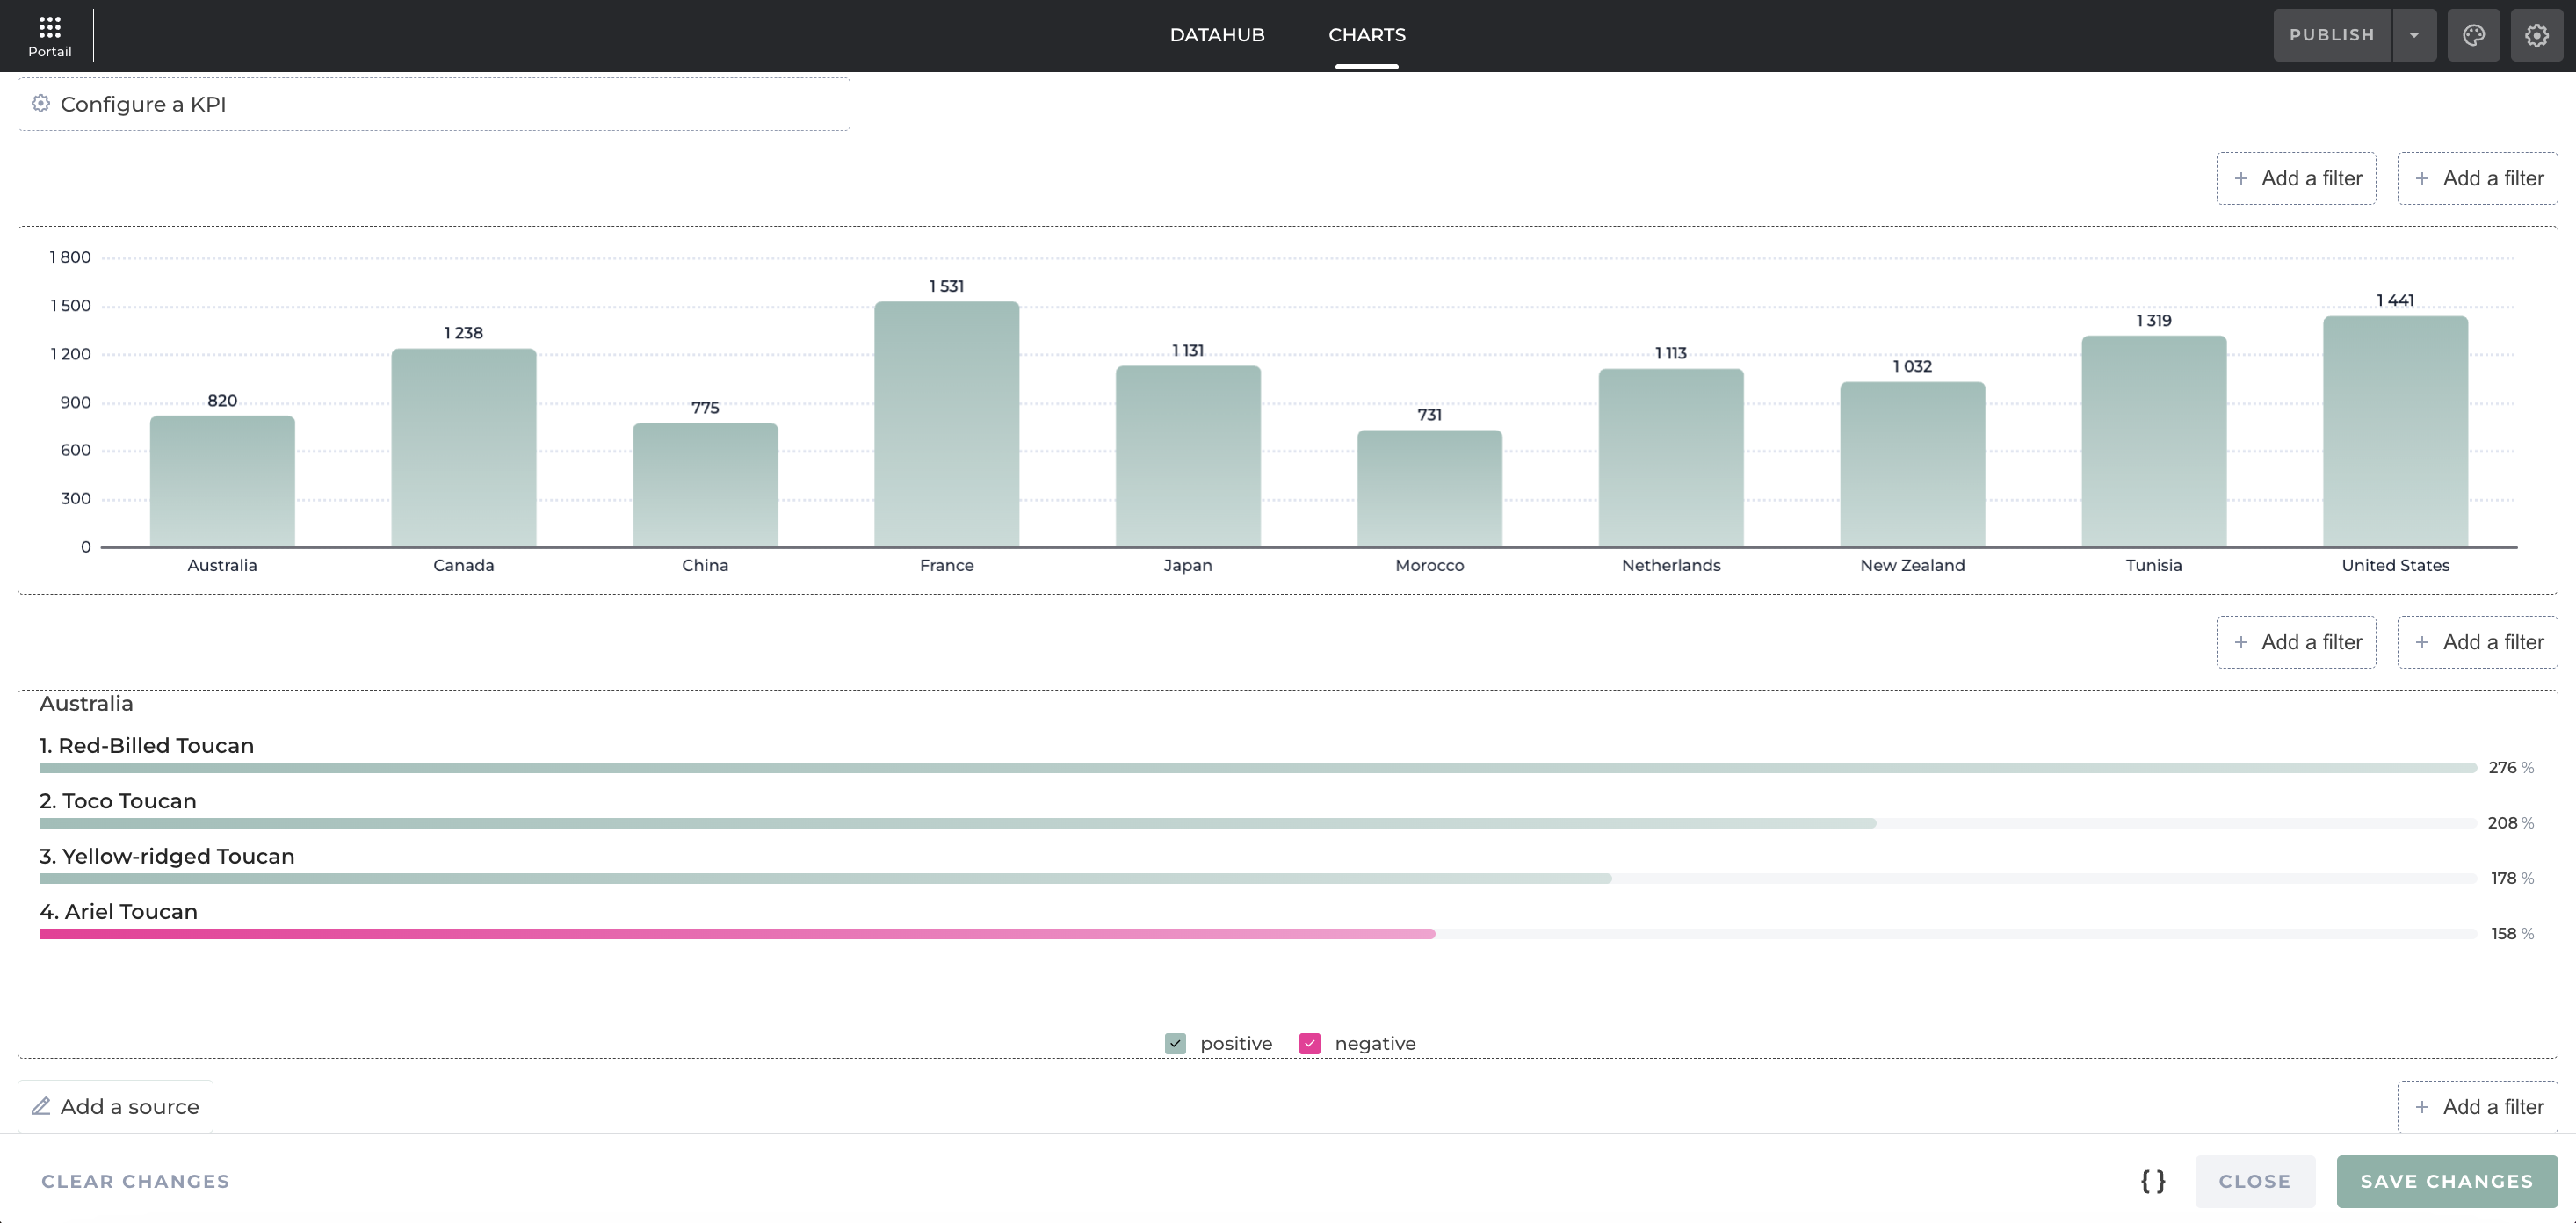Click the France bar in the chart
This screenshot has height=1223, width=2576.
pyautogui.click(x=946, y=425)
